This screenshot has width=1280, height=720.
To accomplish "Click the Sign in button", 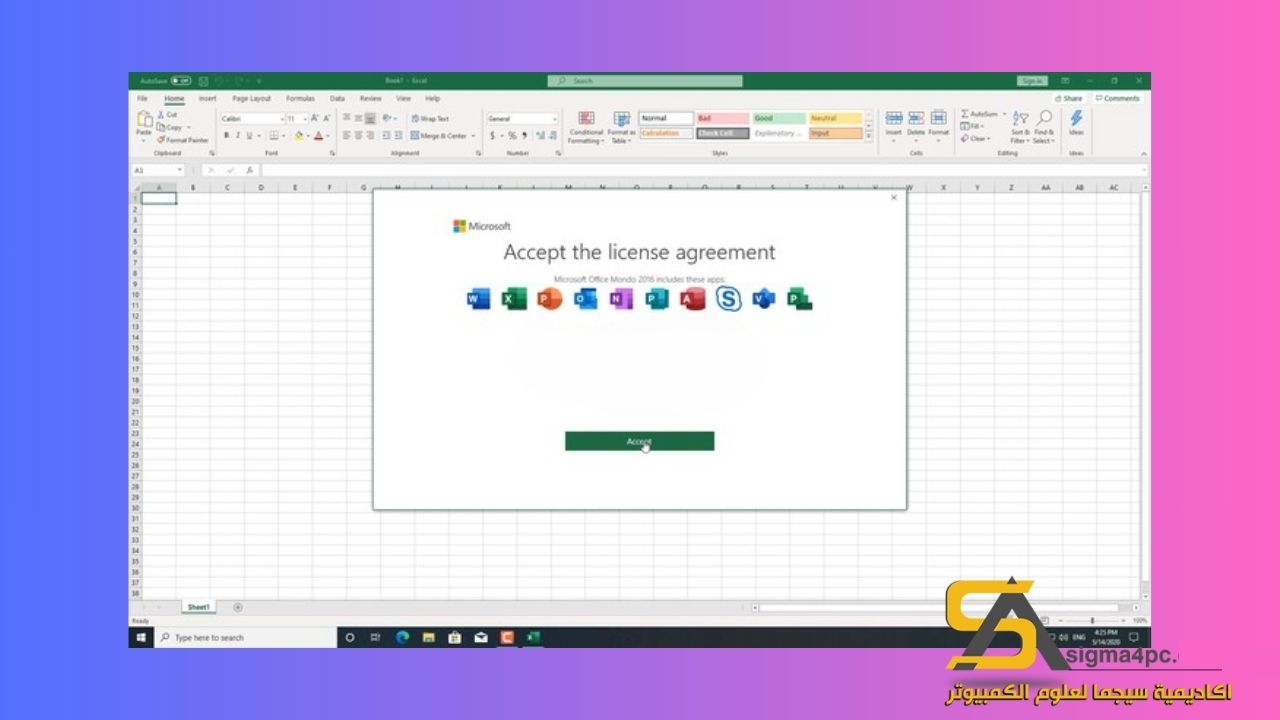I will point(1032,81).
